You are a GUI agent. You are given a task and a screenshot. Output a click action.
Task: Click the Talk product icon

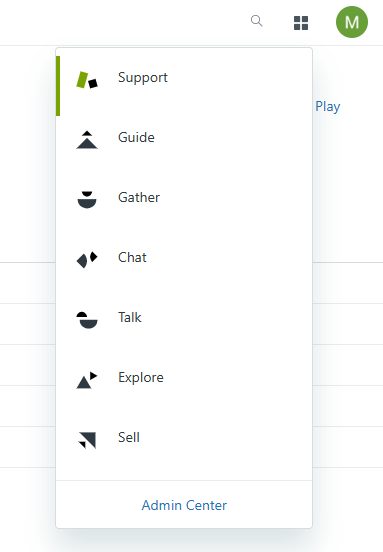click(x=87, y=320)
